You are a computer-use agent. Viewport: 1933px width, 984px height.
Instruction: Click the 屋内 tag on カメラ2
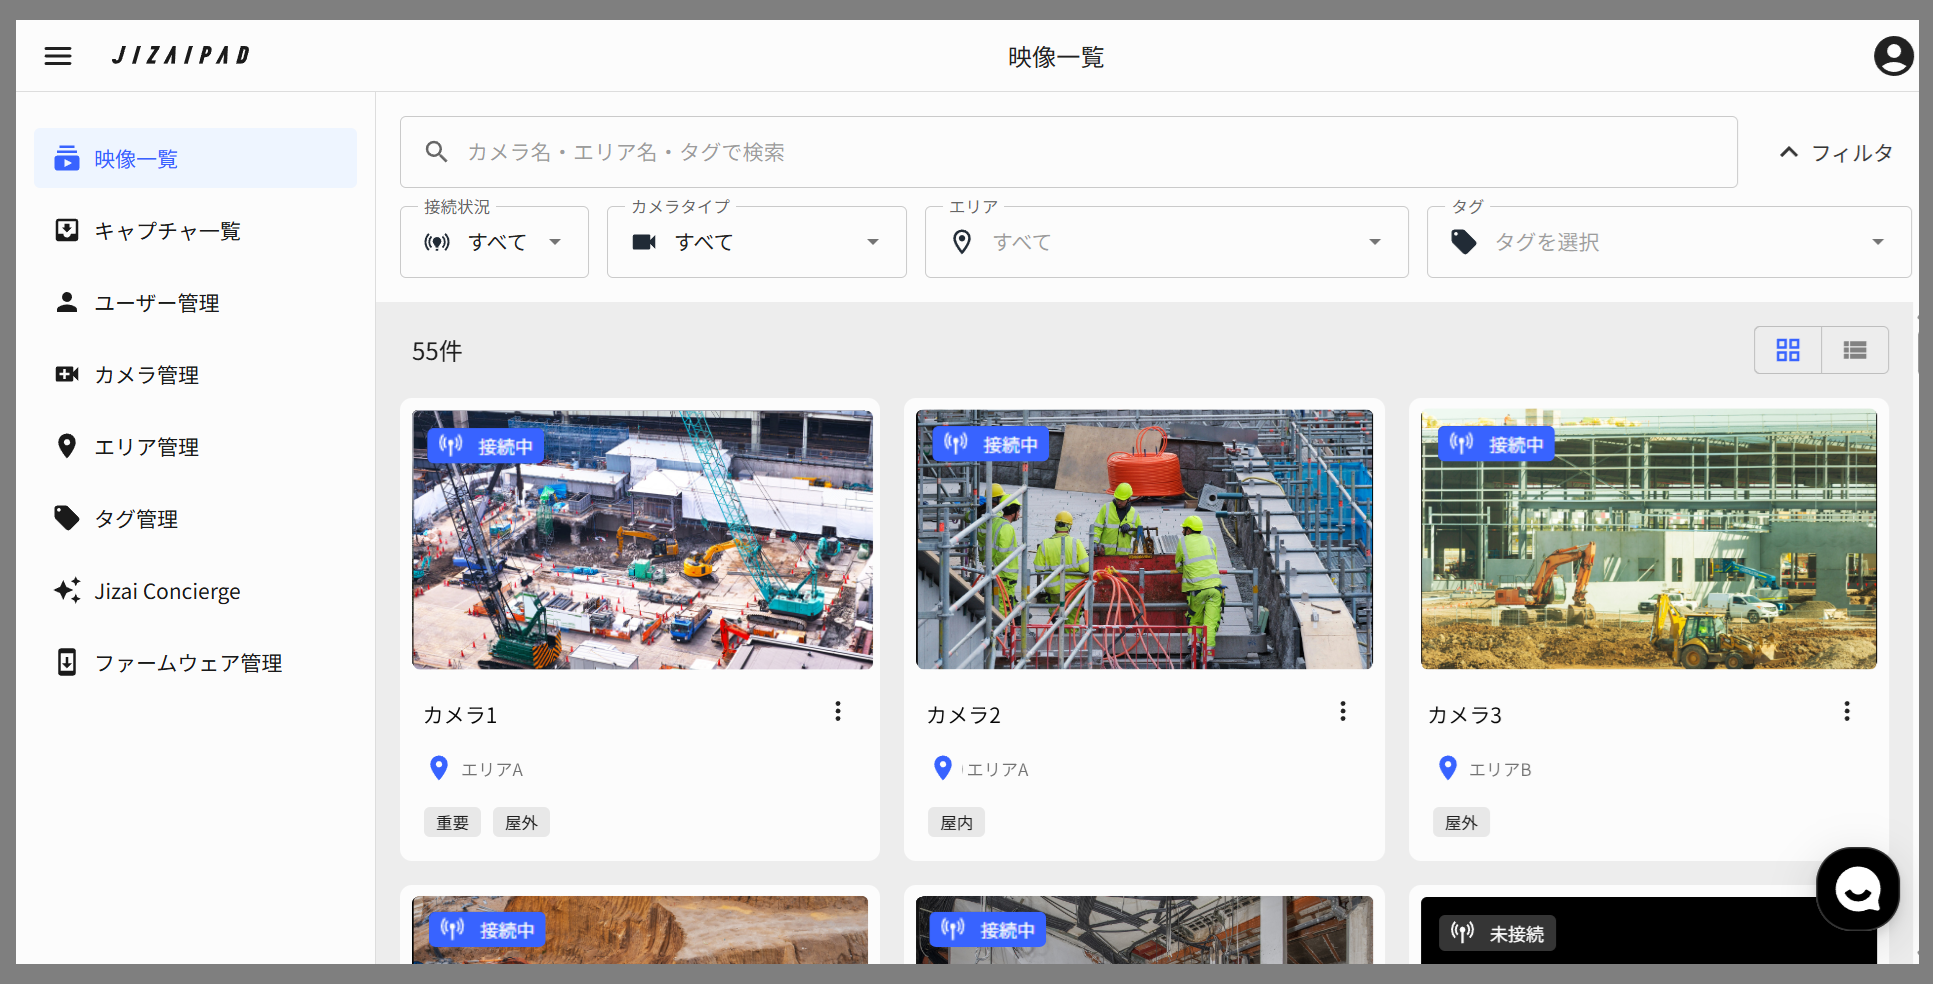[956, 822]
